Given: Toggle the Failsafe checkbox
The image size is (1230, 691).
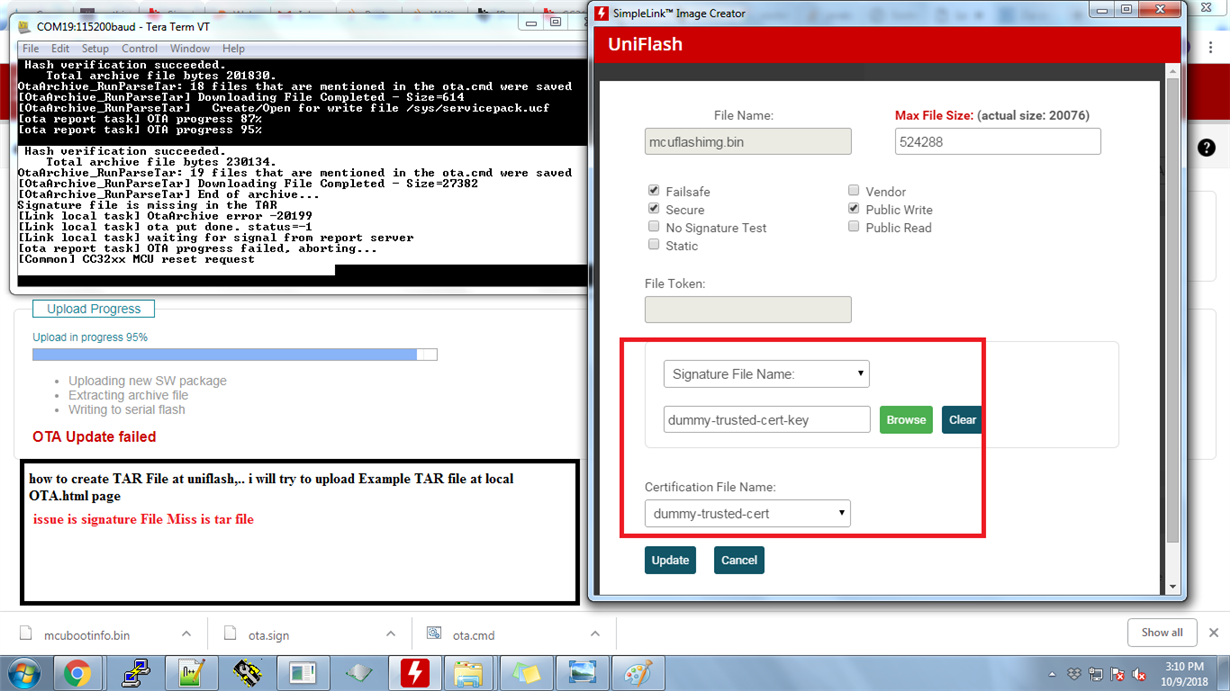Looking at the screenshot, I should (653, 190).
